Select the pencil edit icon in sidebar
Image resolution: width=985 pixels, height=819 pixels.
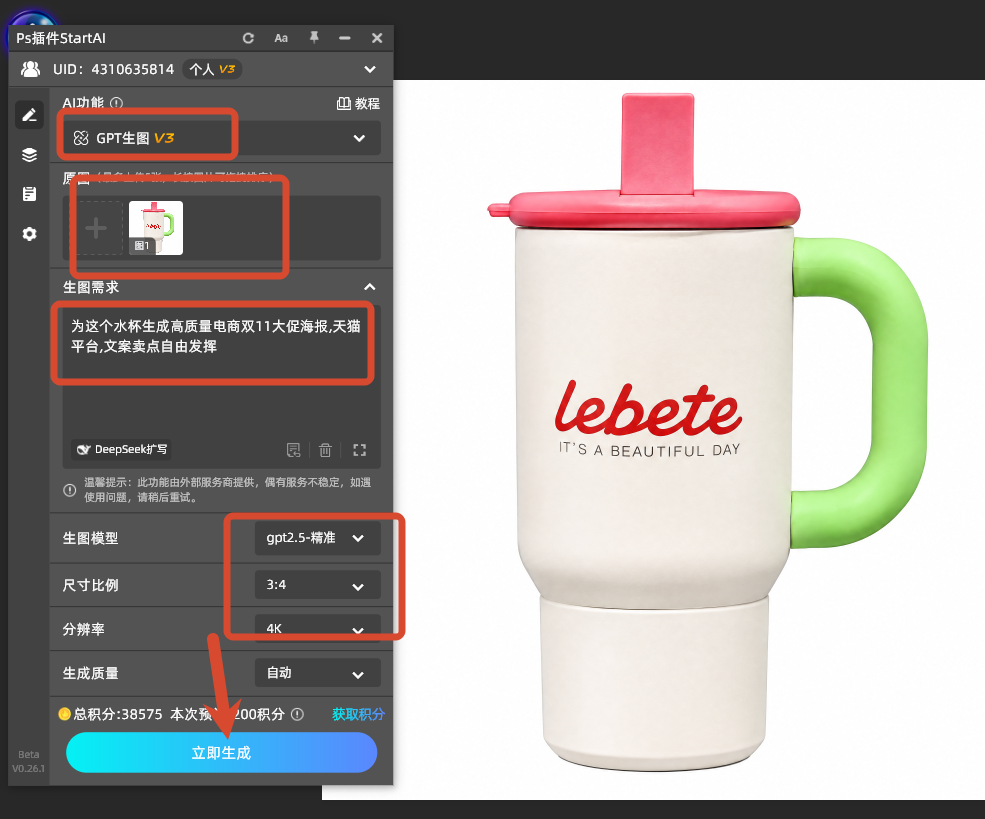coord(30,115)
